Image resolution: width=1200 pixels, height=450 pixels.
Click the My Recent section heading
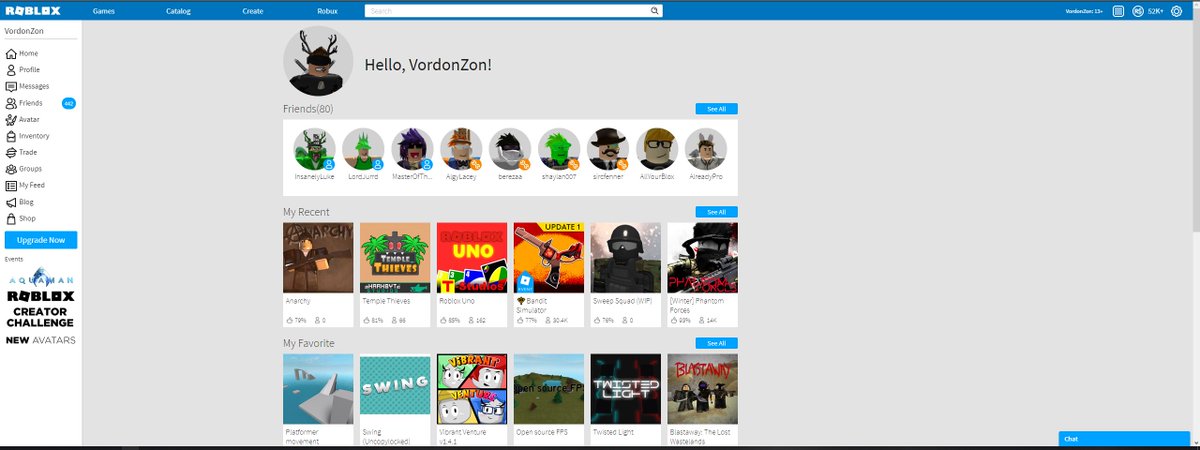(x=306, y=212)
